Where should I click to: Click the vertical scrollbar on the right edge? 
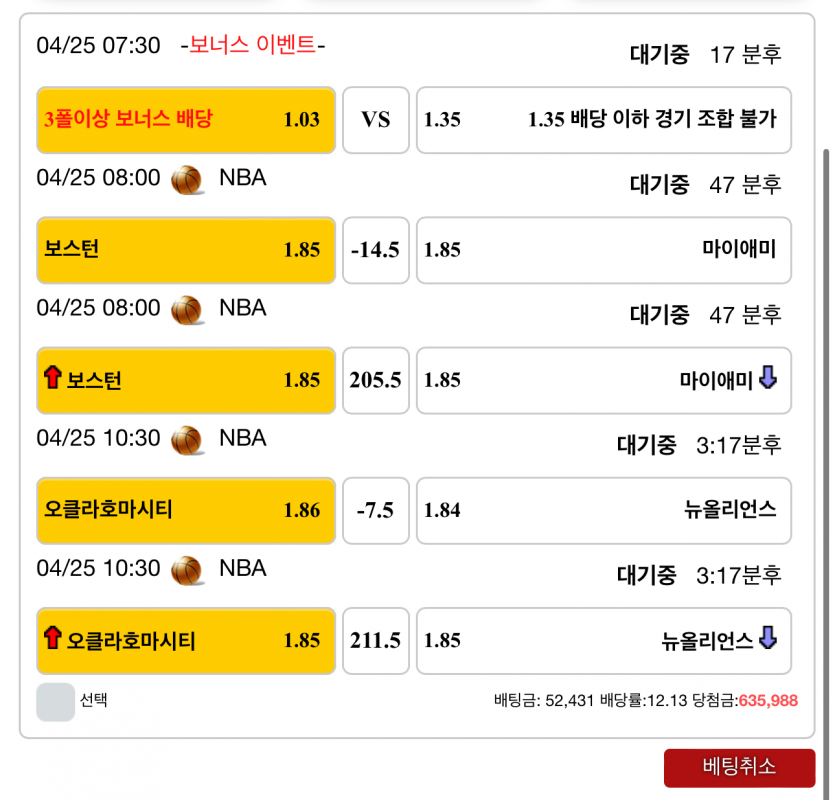(826, 400)
